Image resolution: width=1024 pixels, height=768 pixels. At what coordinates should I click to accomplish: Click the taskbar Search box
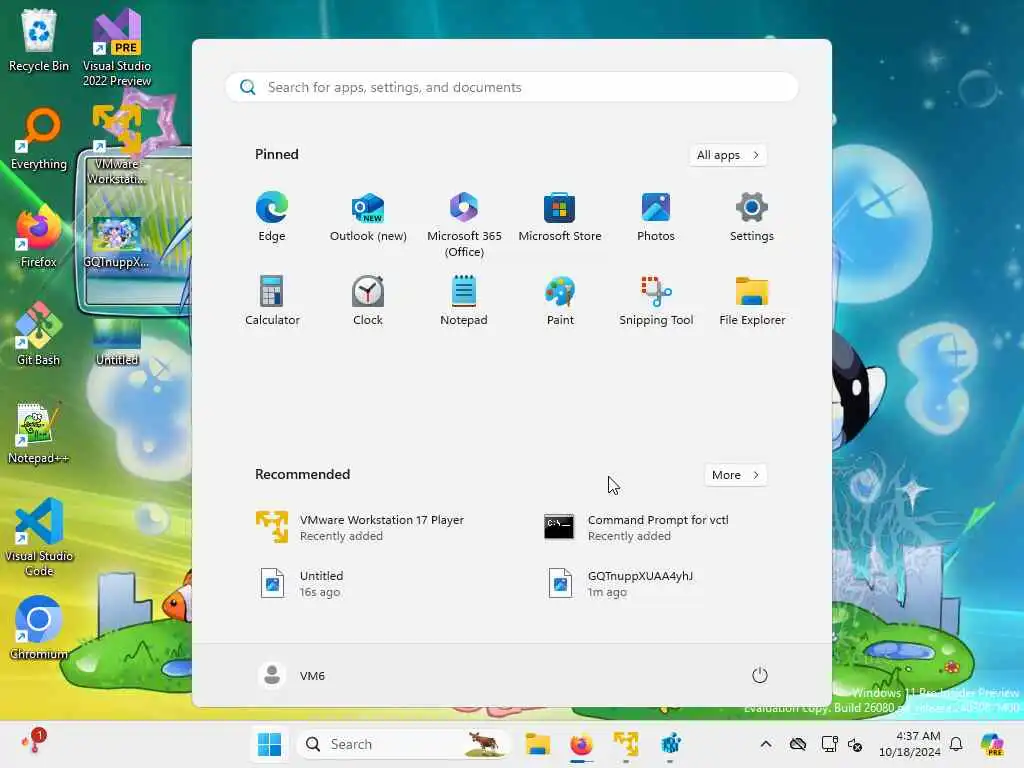point(404,744)
